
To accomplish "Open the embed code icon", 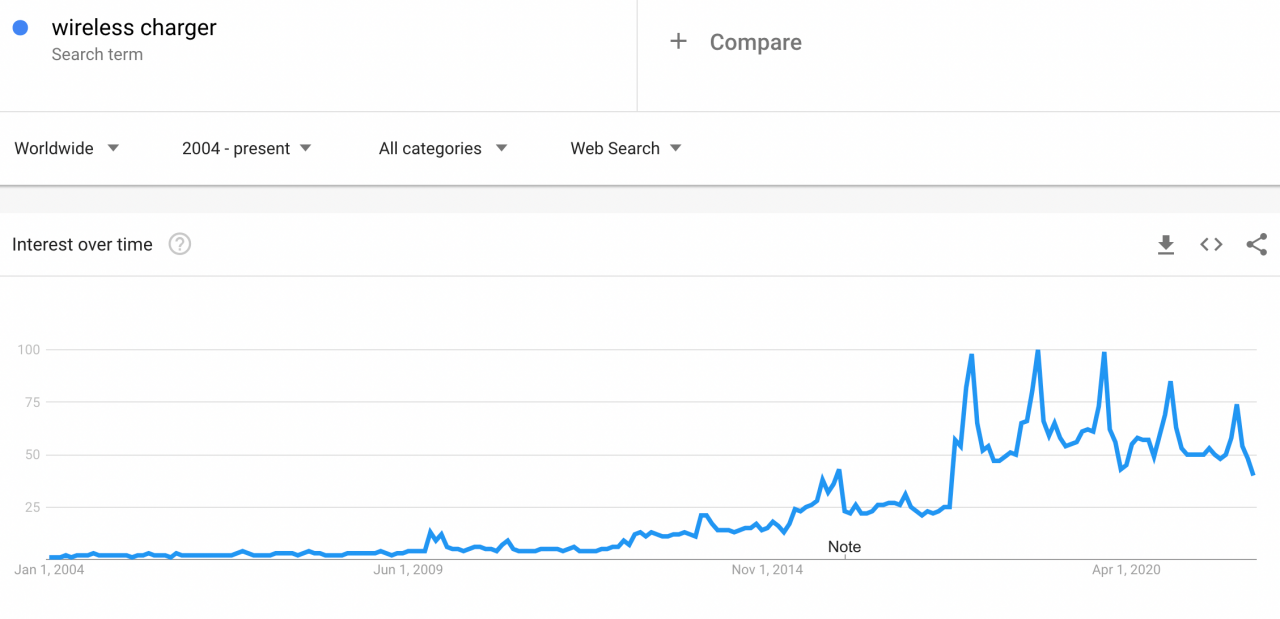I will click(1211, 244).
